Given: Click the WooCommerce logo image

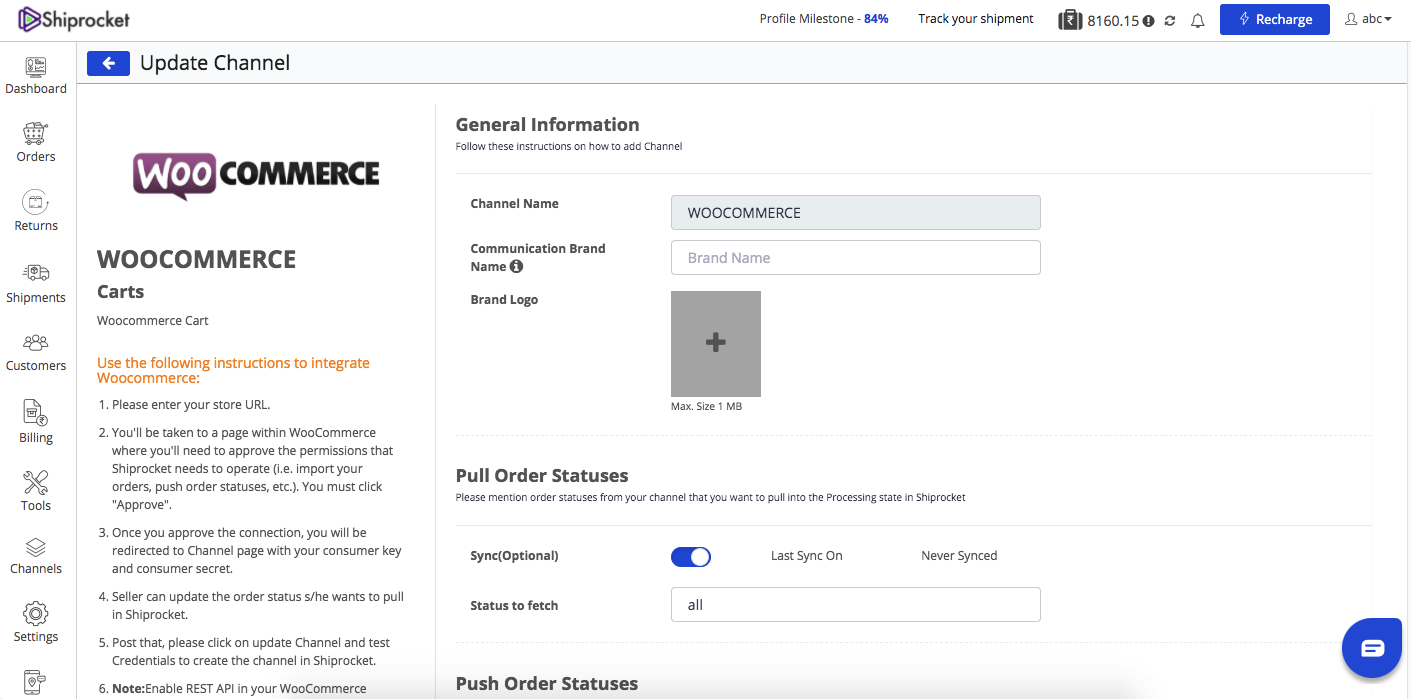Looking at the screenshot, I should (x=257, y=175).
